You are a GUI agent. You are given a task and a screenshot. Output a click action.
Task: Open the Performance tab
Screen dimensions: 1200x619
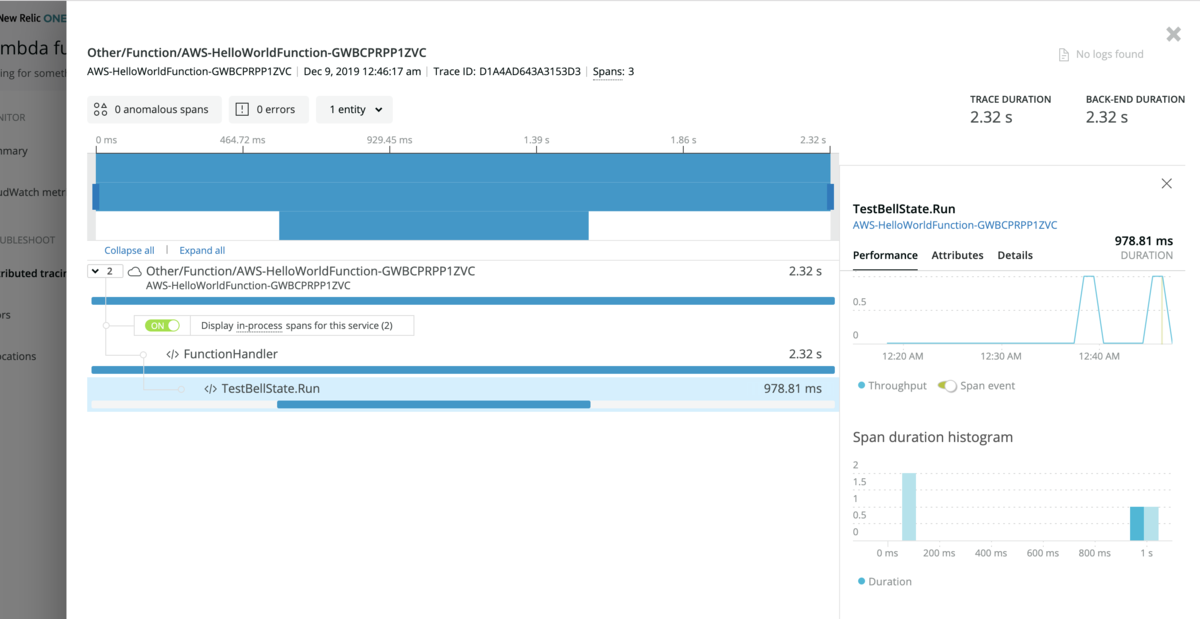pyautogui.click(x=885, y=255)
